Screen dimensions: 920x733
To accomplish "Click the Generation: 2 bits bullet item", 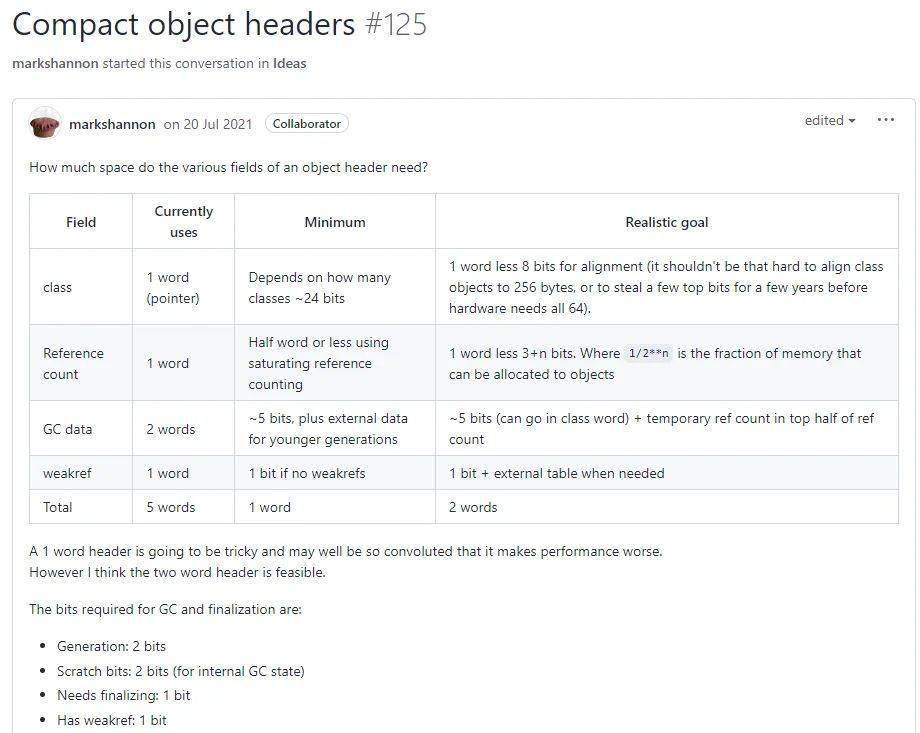I will [111, 646].
